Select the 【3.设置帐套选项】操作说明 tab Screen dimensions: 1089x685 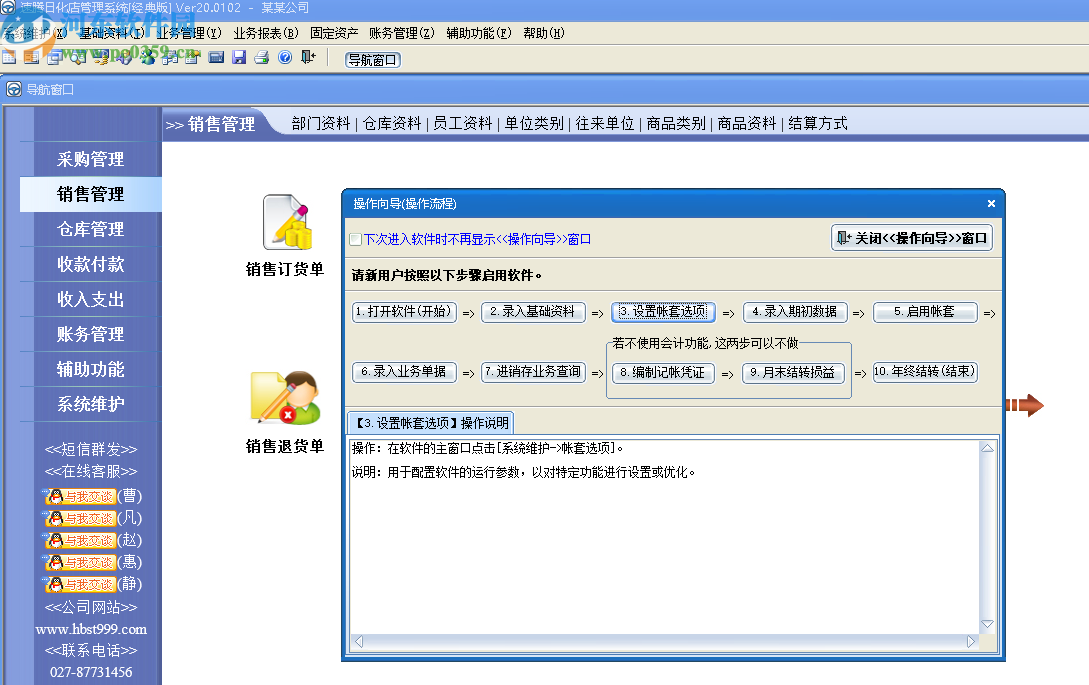click(x=432, y=423)
